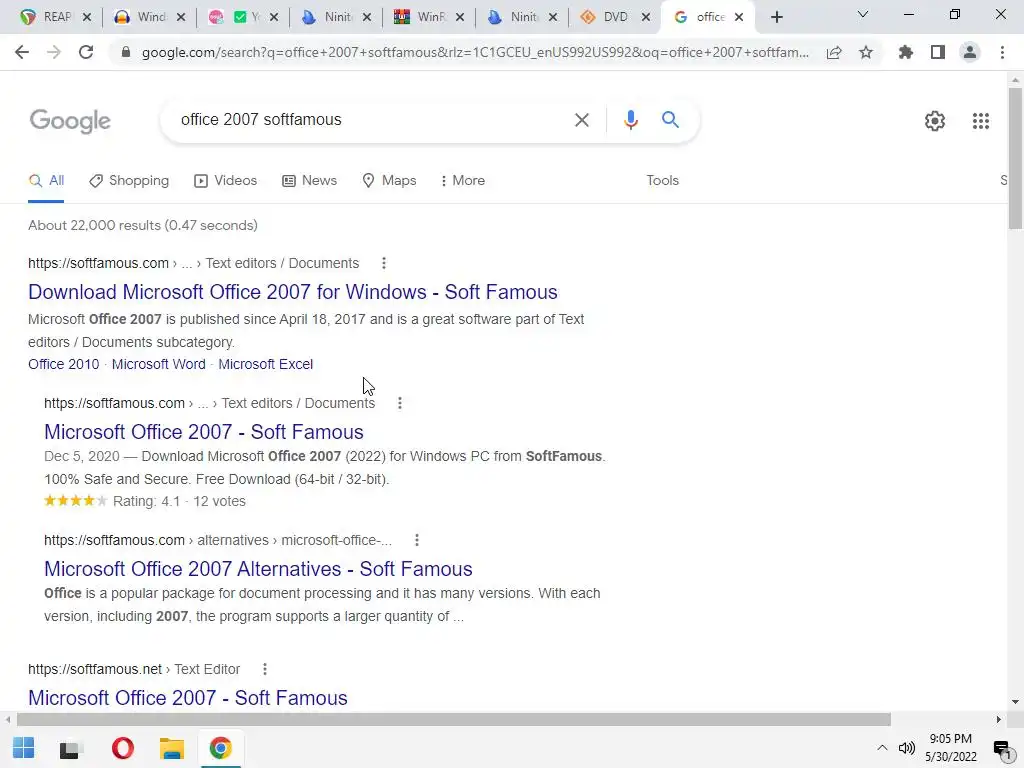
Task: Open Microsoft Office 2007 Alternatives link
Action: (x=258, y=569)
